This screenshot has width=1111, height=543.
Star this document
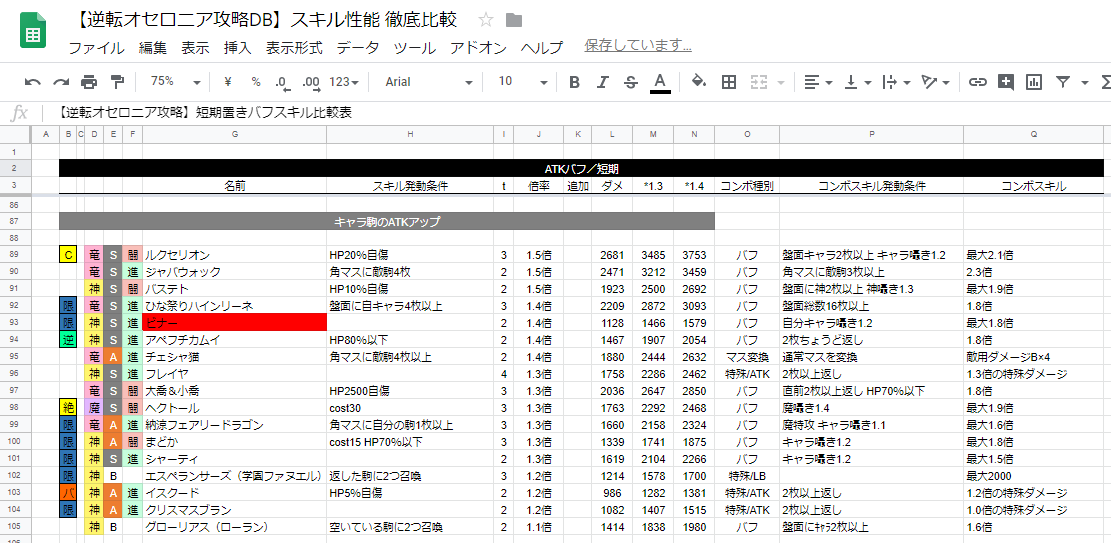(x=485, y=19)
